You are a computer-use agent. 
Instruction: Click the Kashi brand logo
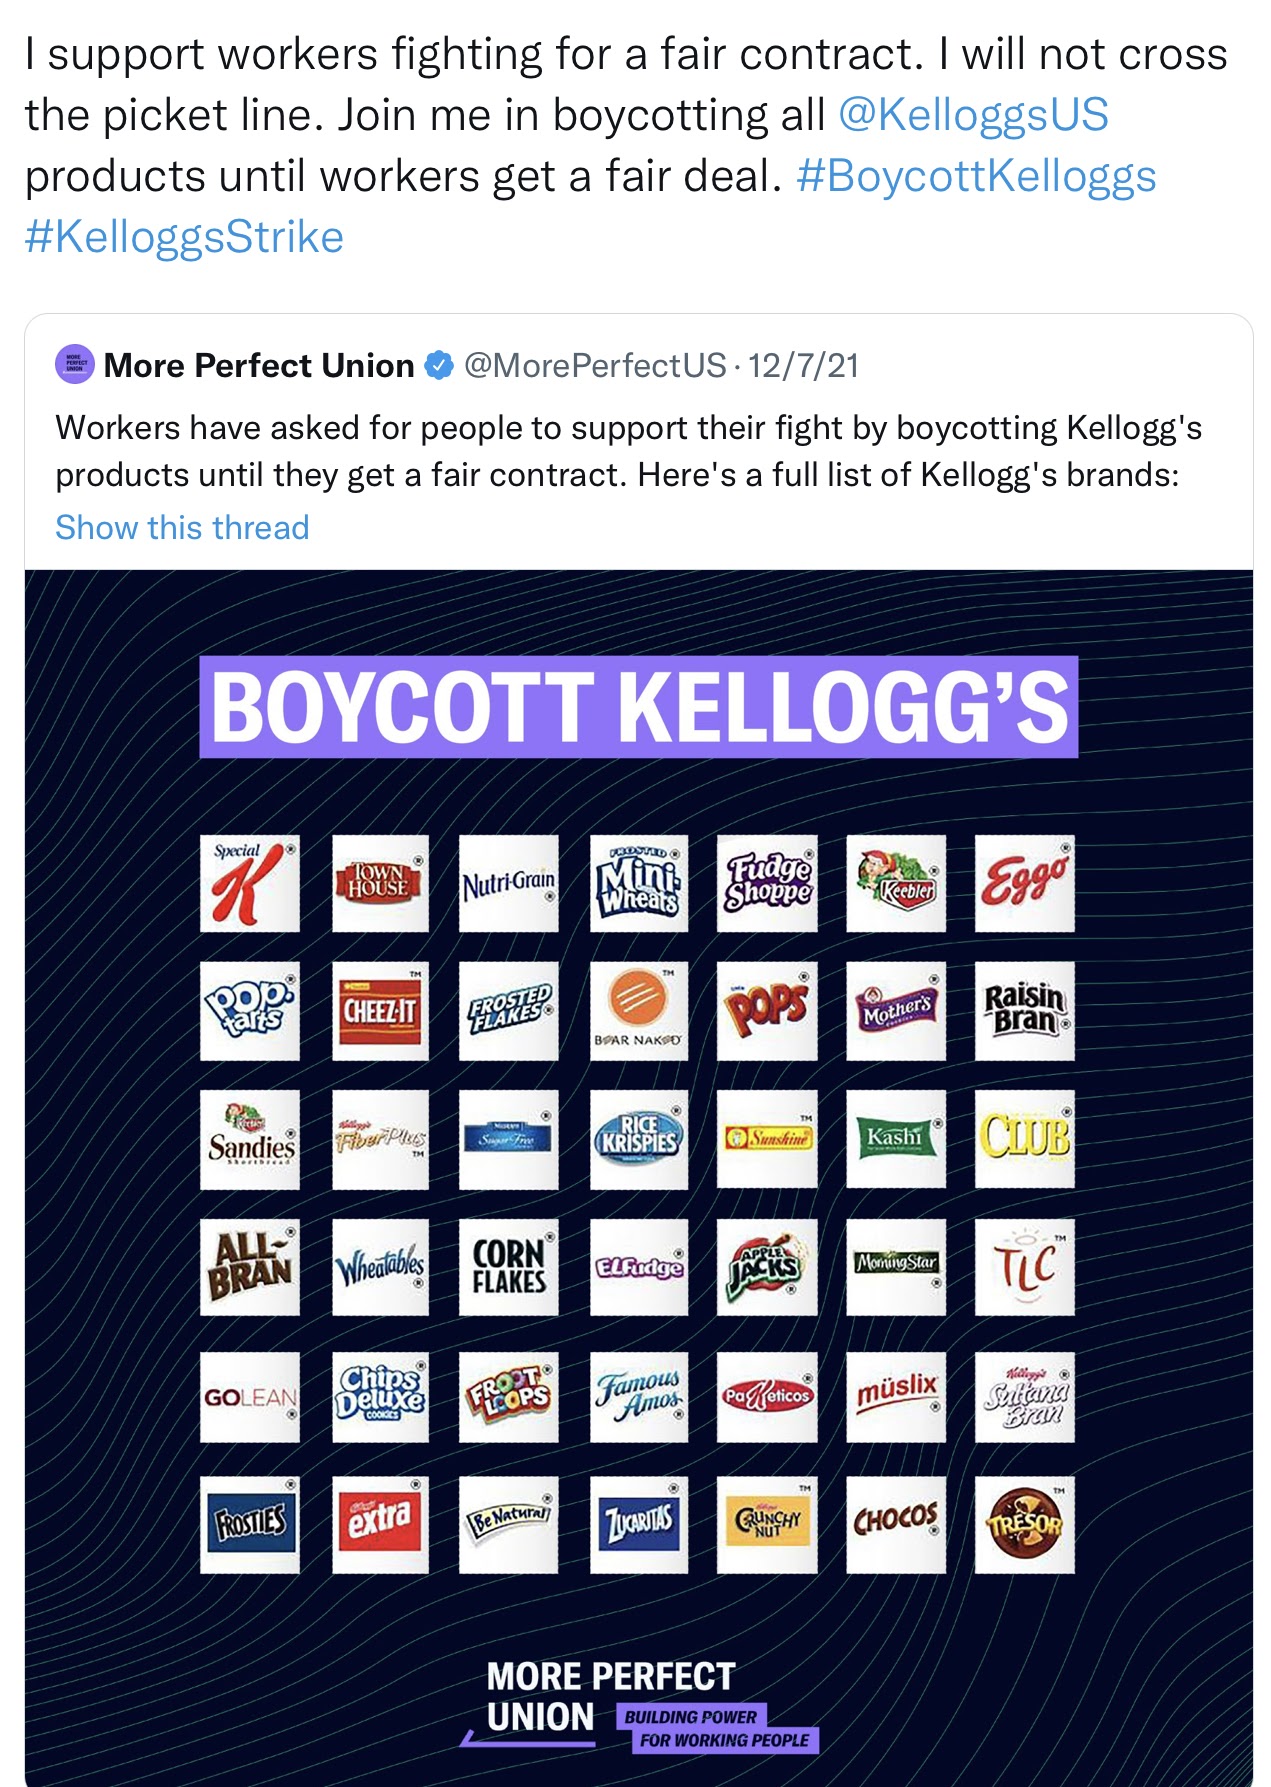896,1138
